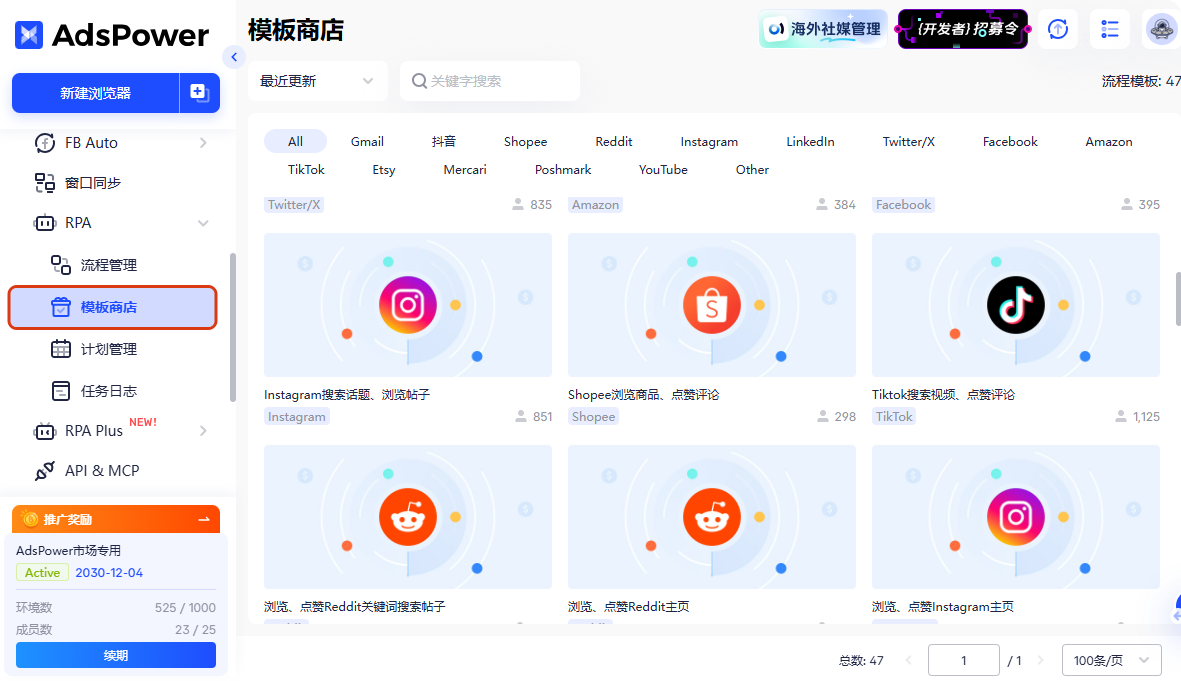
Task: Filter templates by Gmail
Action: tap(367, 142)
